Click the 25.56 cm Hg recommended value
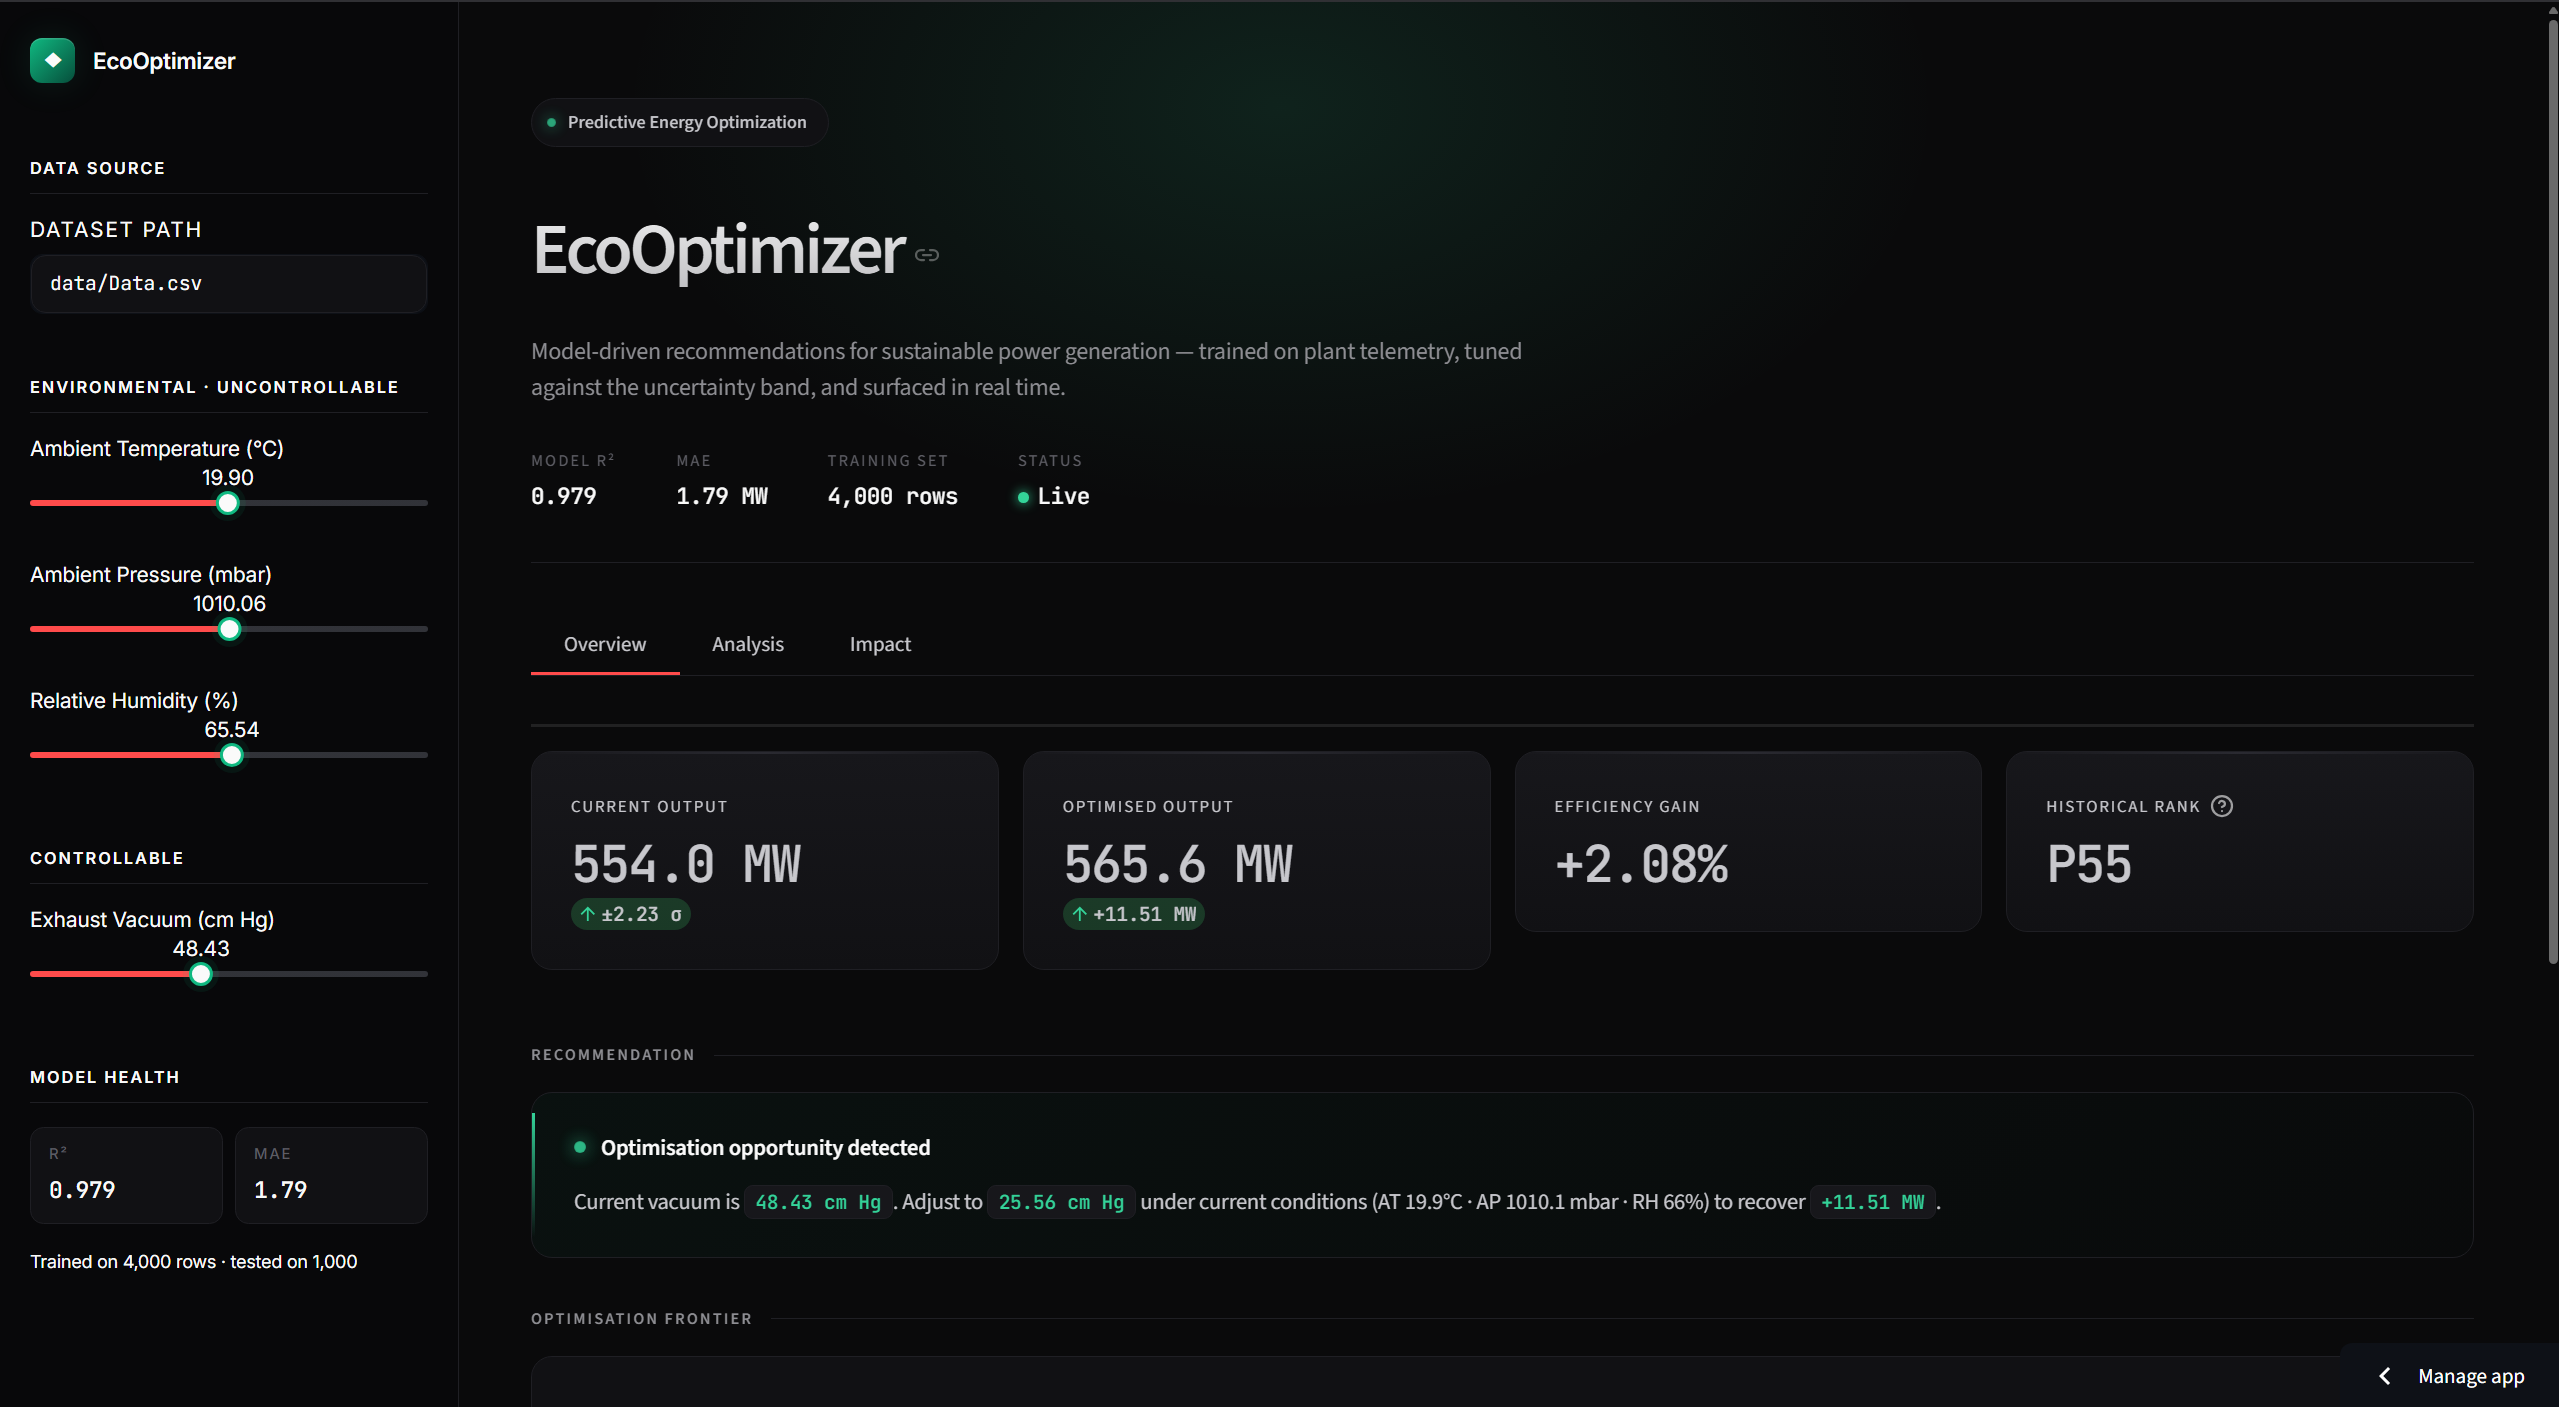 point(1061,1202)
